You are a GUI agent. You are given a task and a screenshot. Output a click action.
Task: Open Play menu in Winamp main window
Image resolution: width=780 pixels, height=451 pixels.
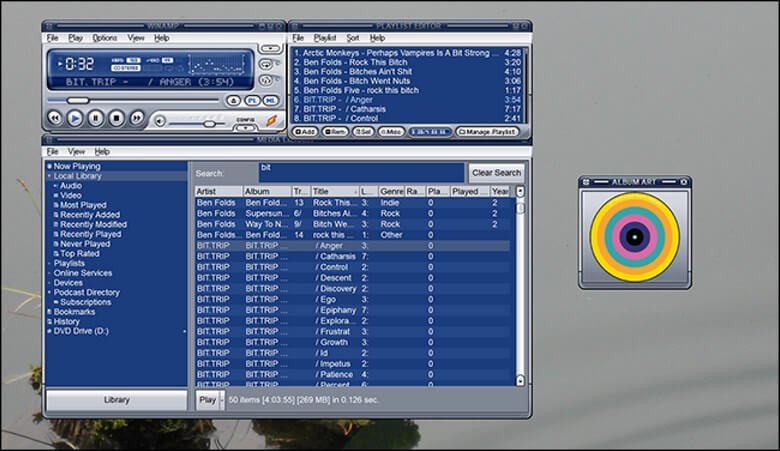click(76, 38)
